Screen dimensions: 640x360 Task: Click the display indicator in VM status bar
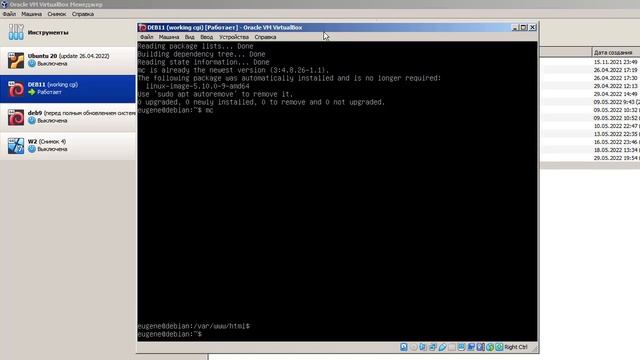[461, 347]
